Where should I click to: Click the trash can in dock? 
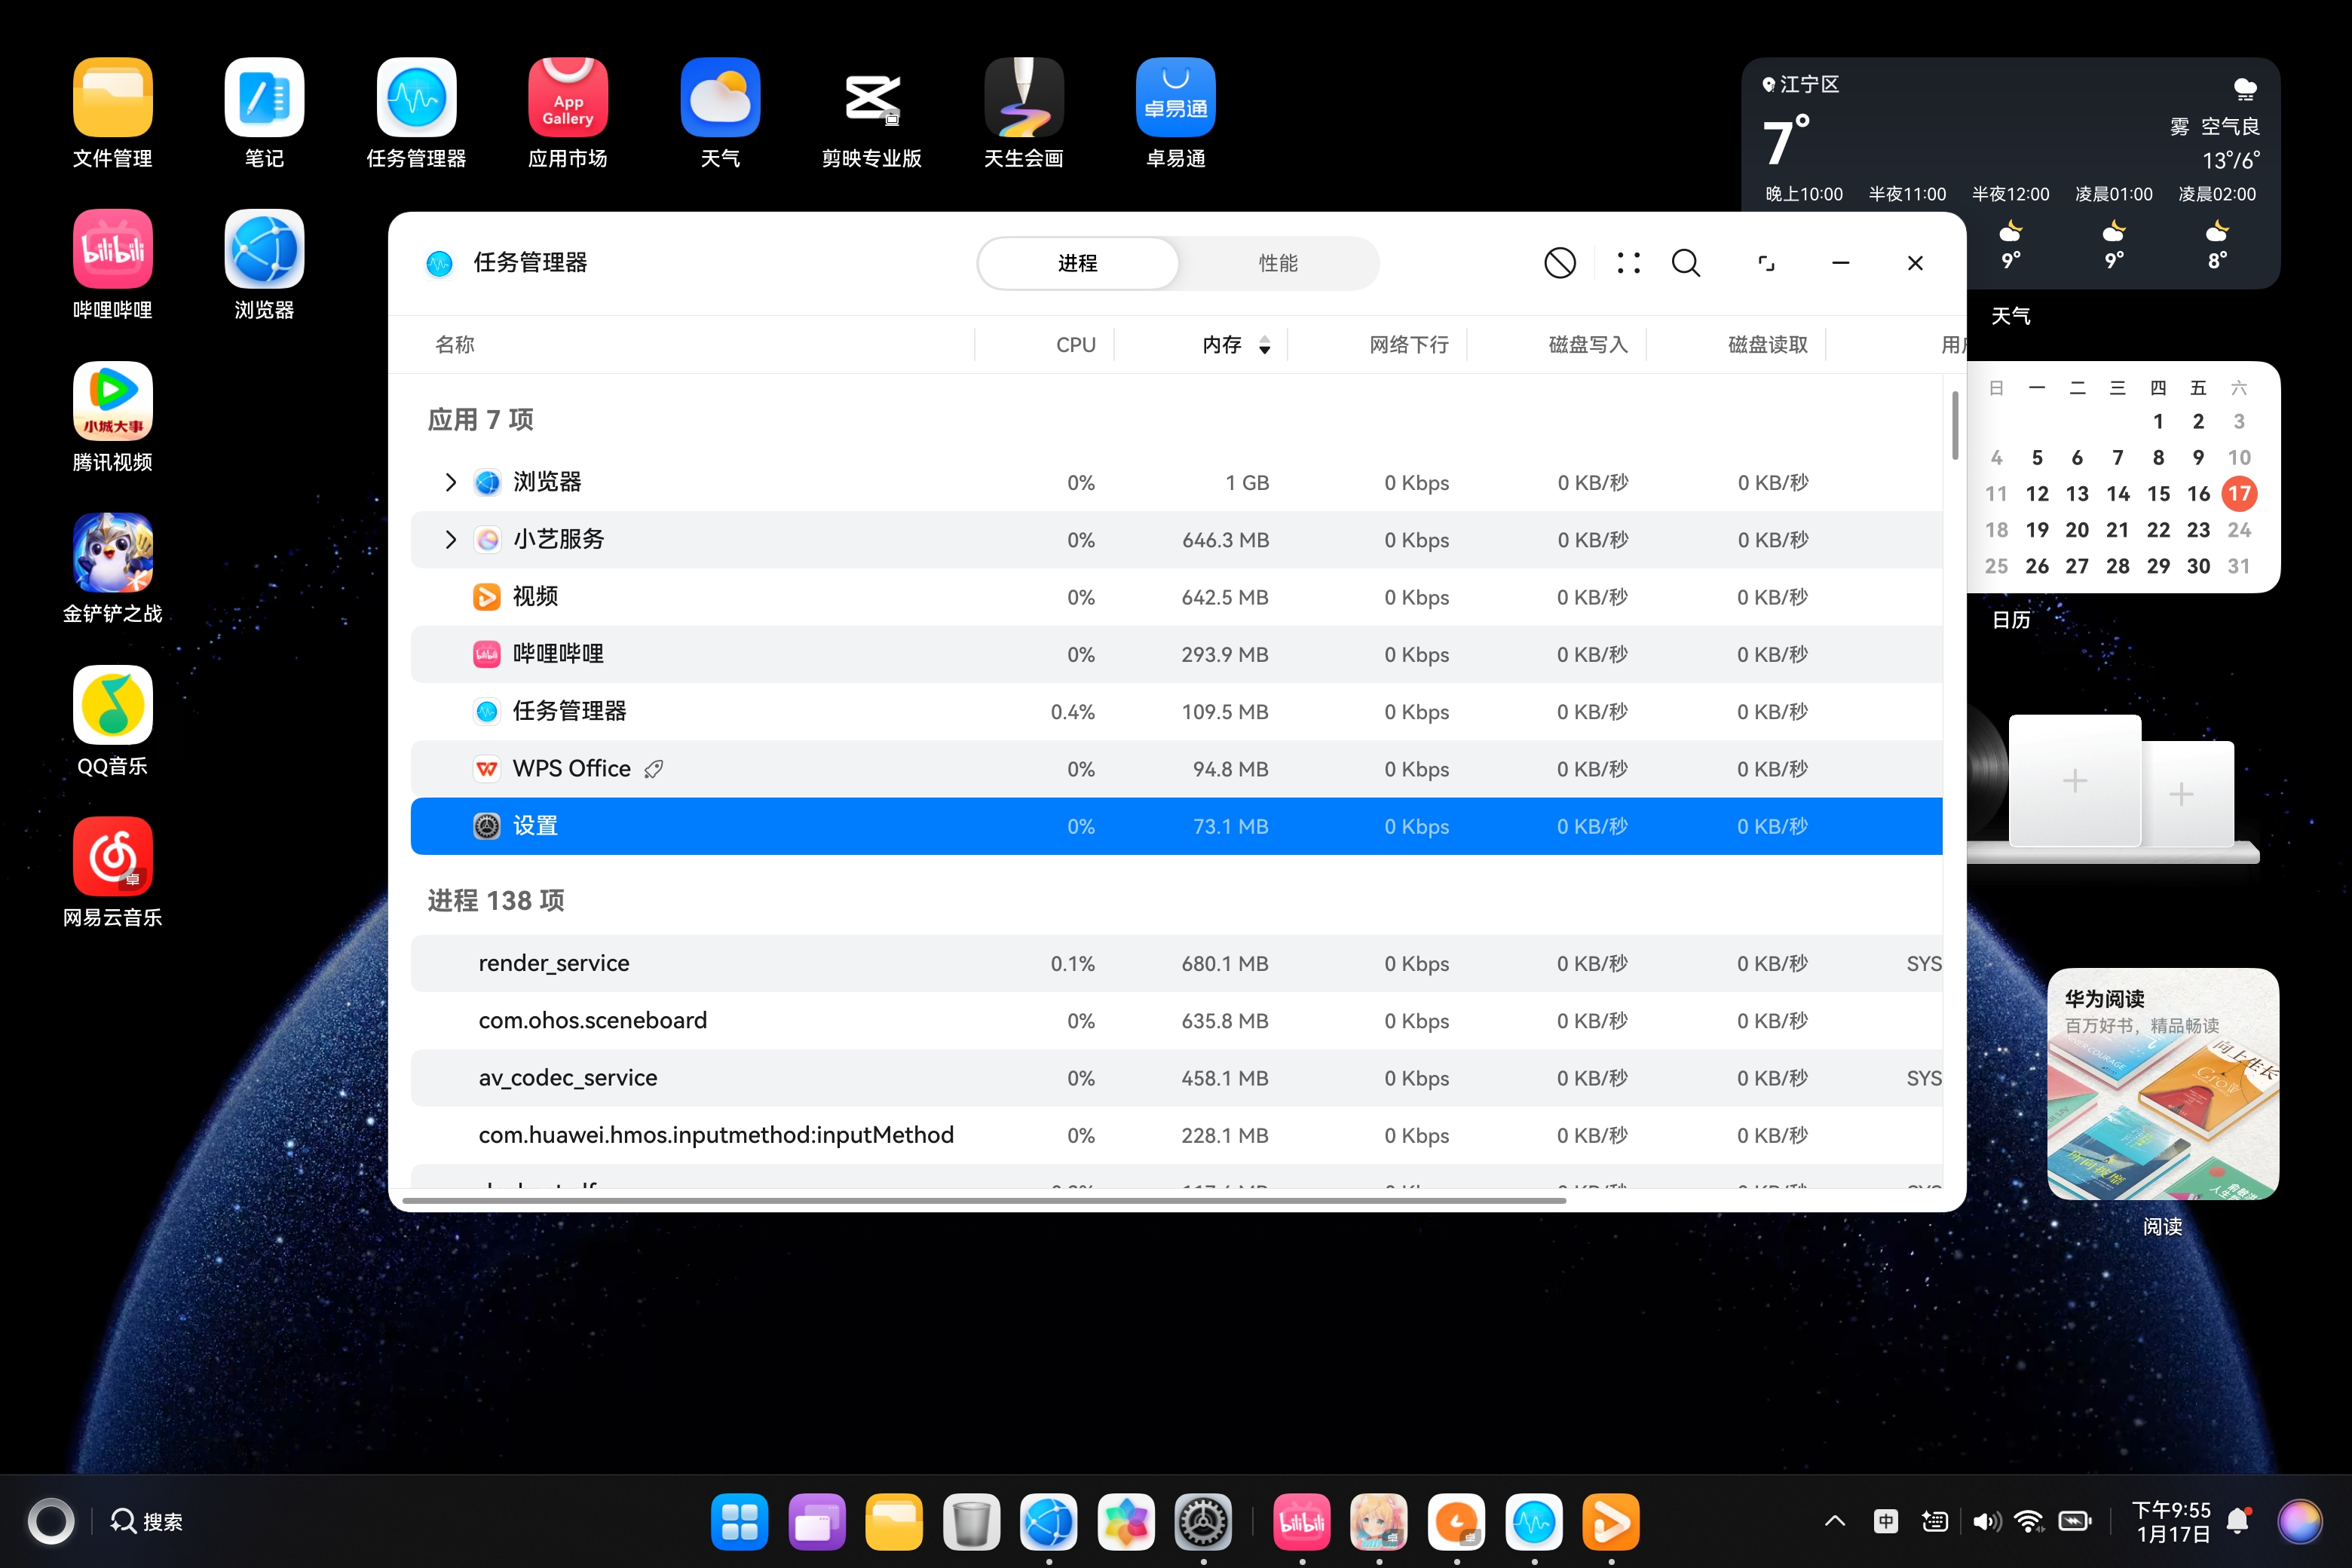971,1522
